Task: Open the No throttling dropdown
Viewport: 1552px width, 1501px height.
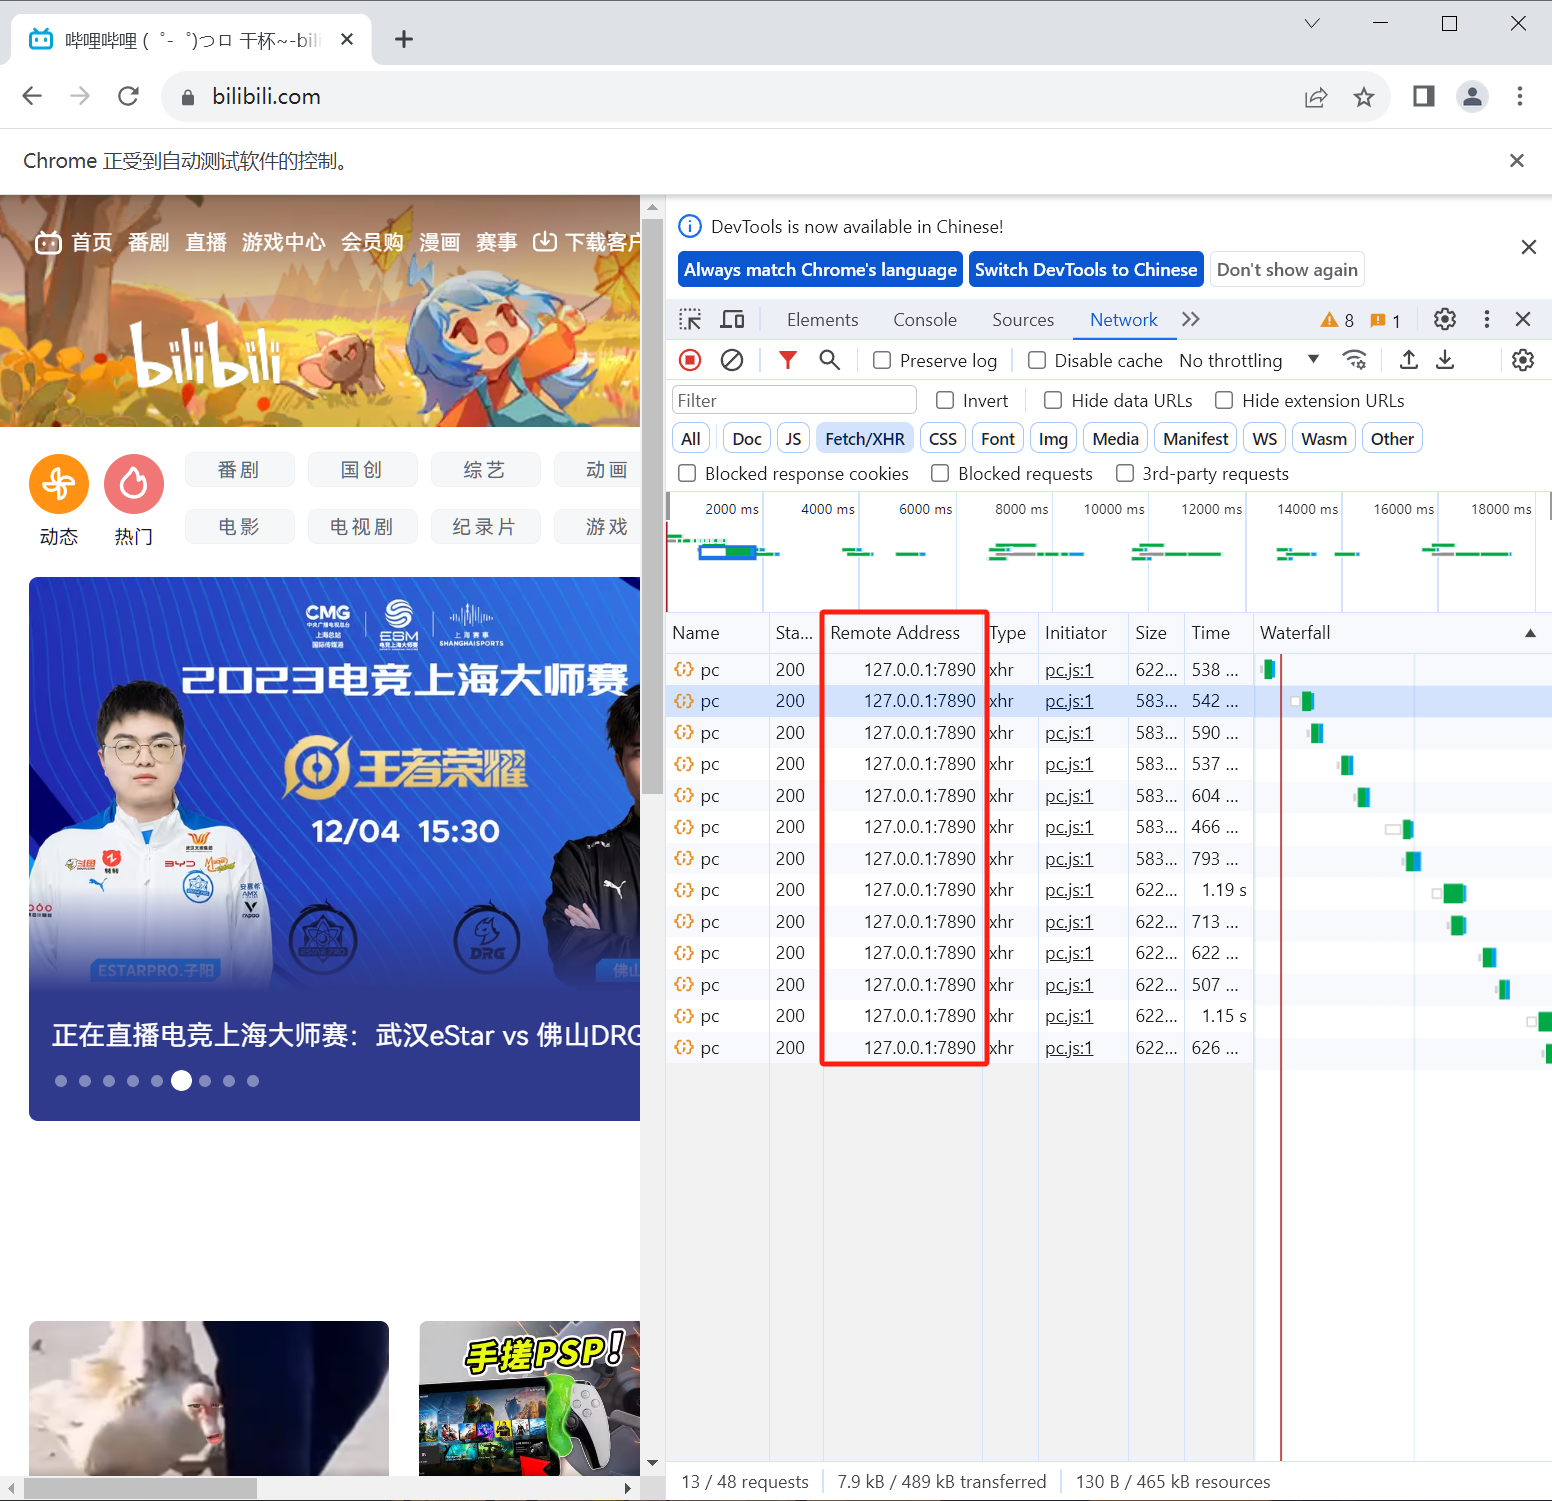Action: point(1250,360)
